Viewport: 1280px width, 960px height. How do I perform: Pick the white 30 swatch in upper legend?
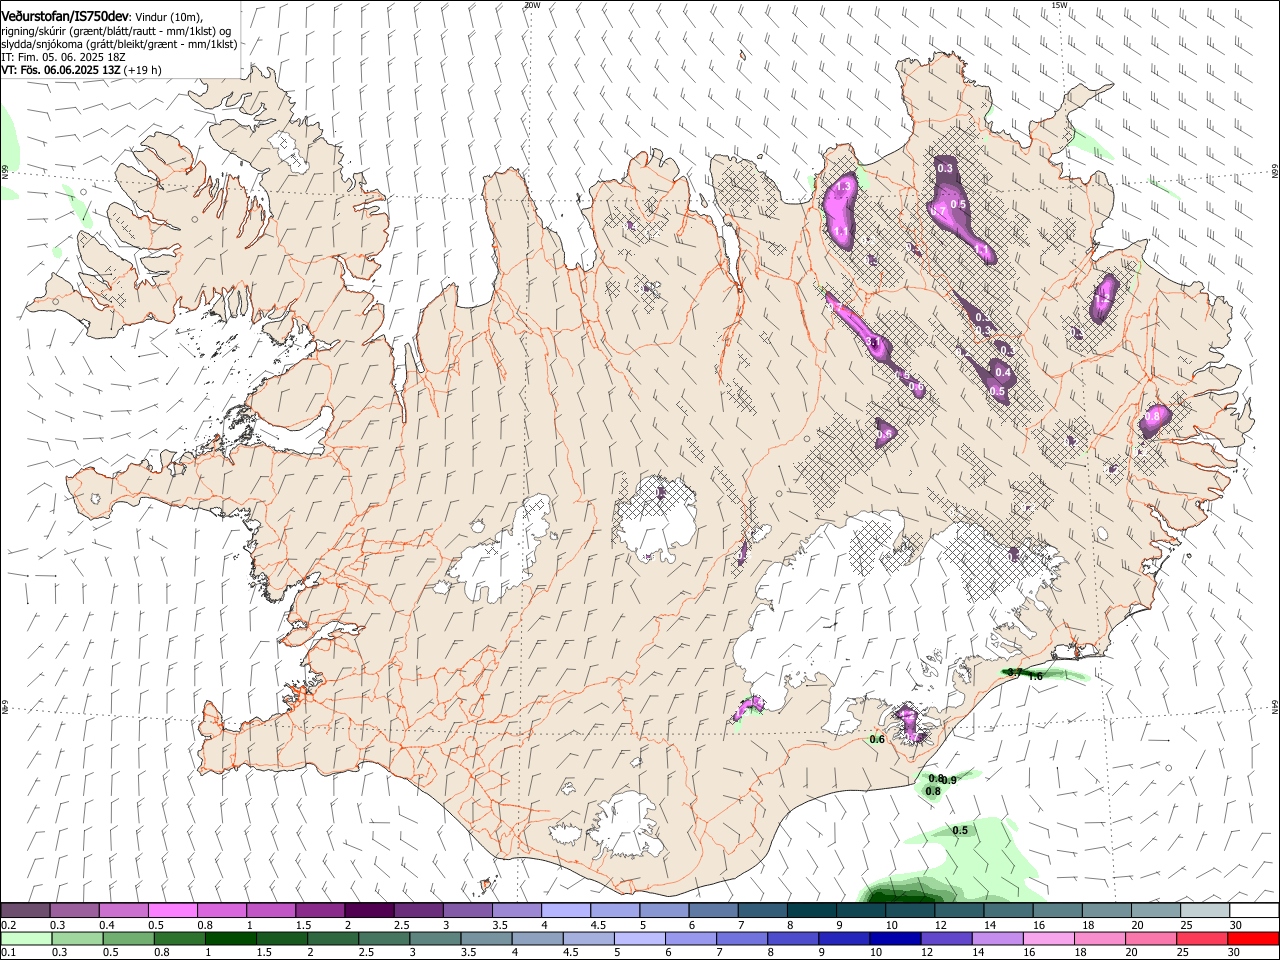[1254, 911]
